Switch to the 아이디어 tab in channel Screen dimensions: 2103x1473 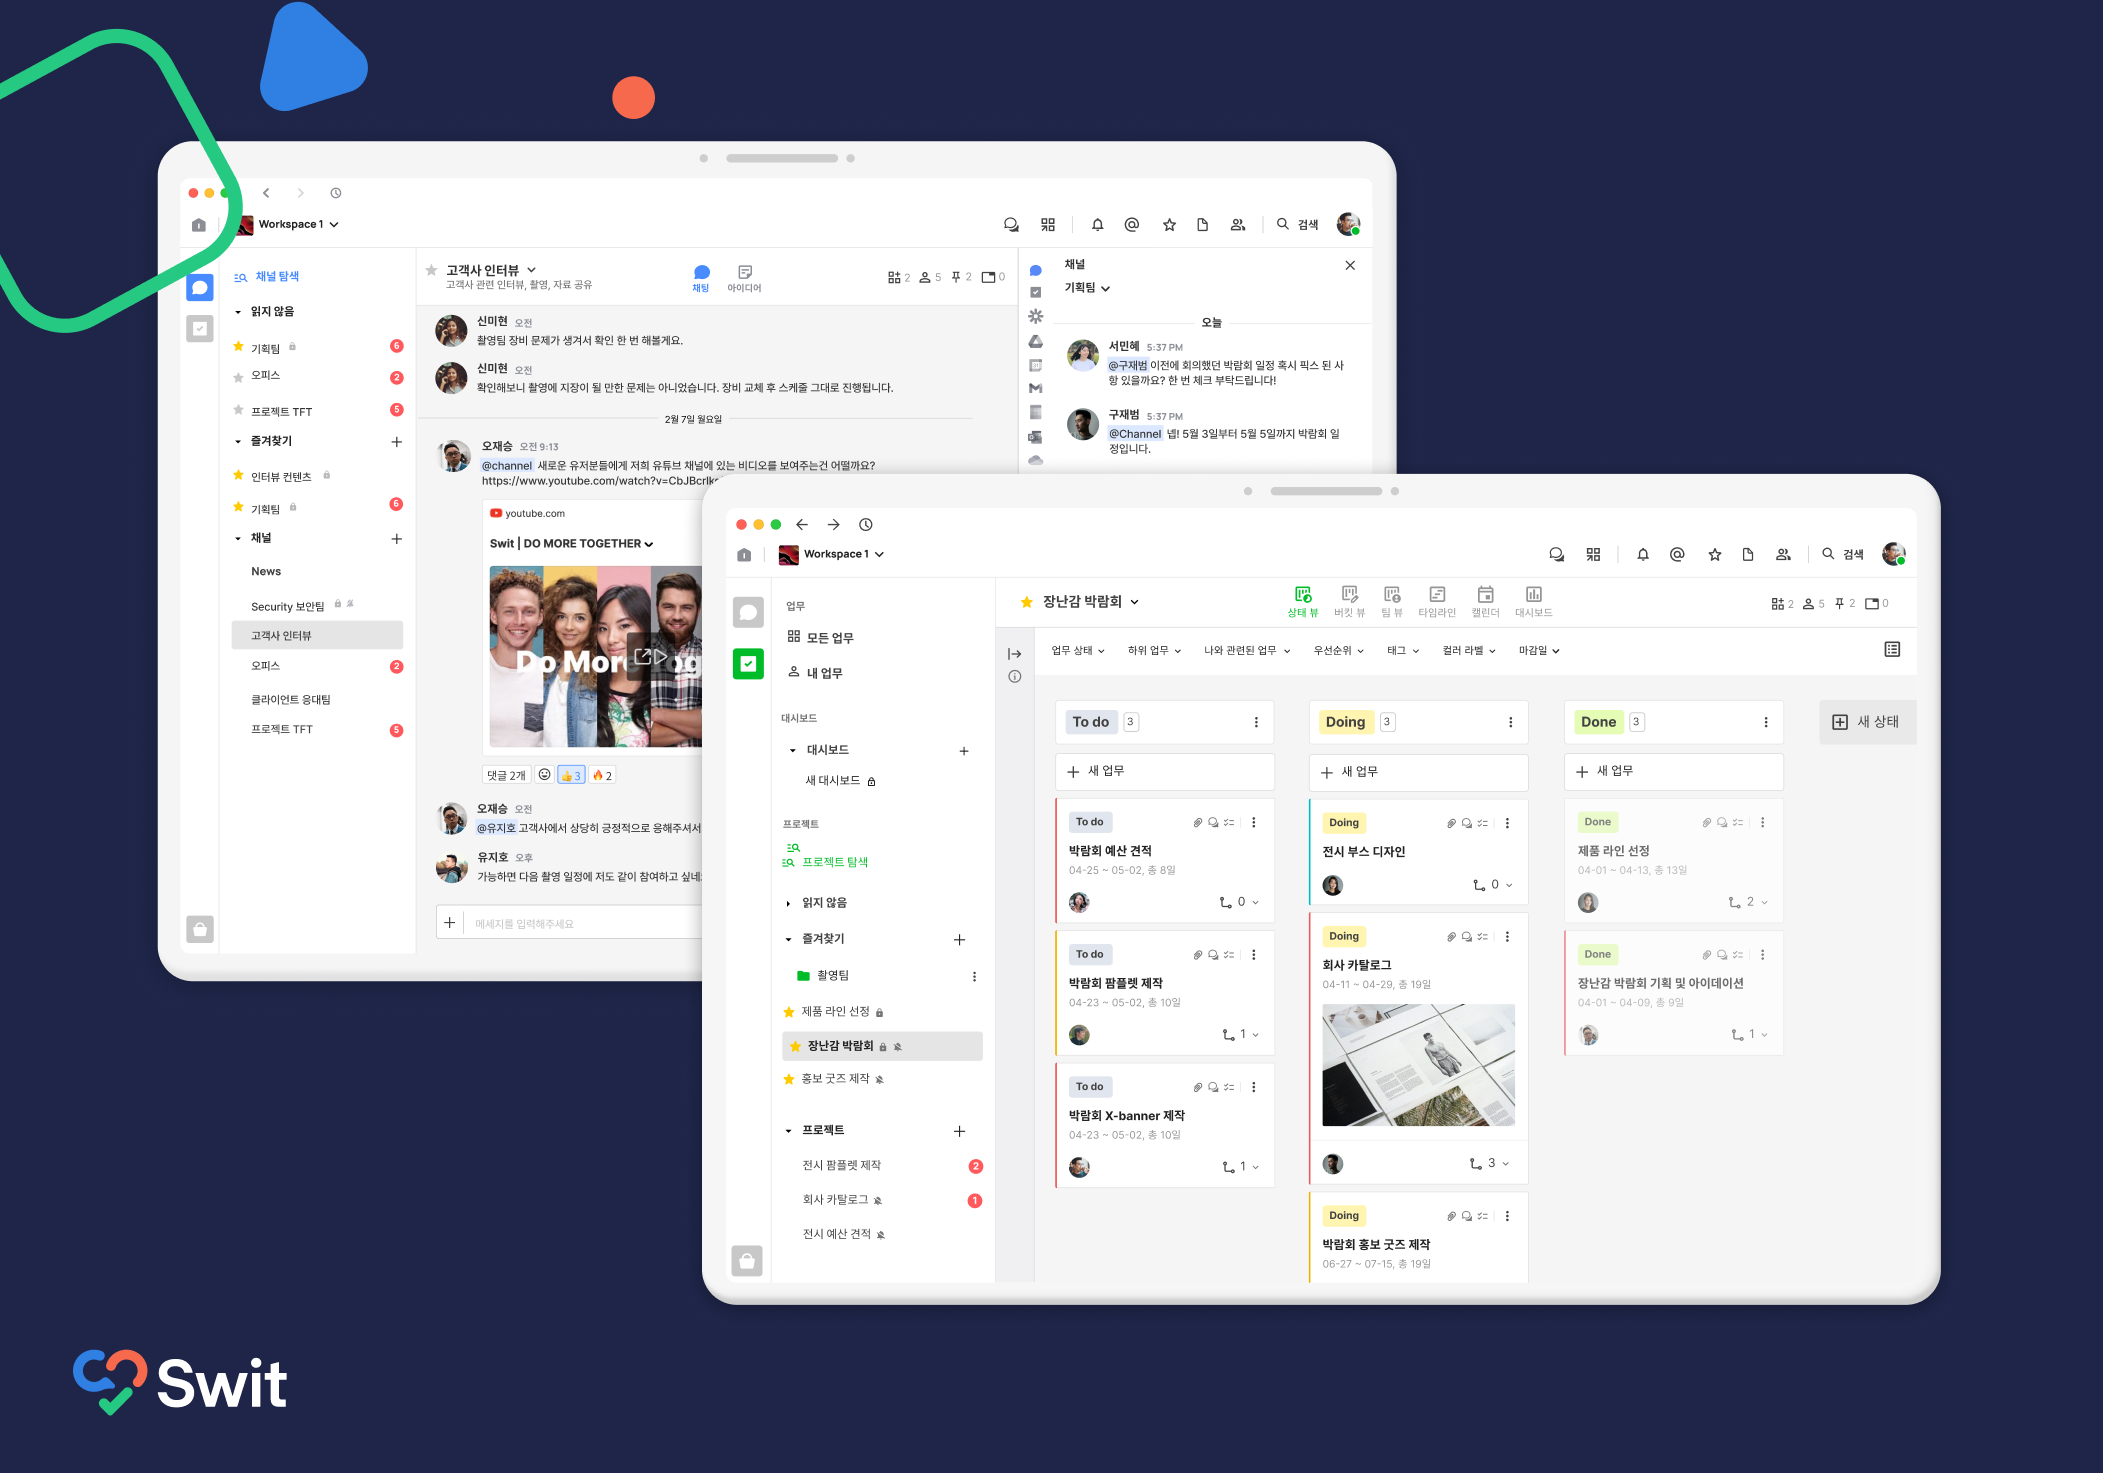(744, 277)
